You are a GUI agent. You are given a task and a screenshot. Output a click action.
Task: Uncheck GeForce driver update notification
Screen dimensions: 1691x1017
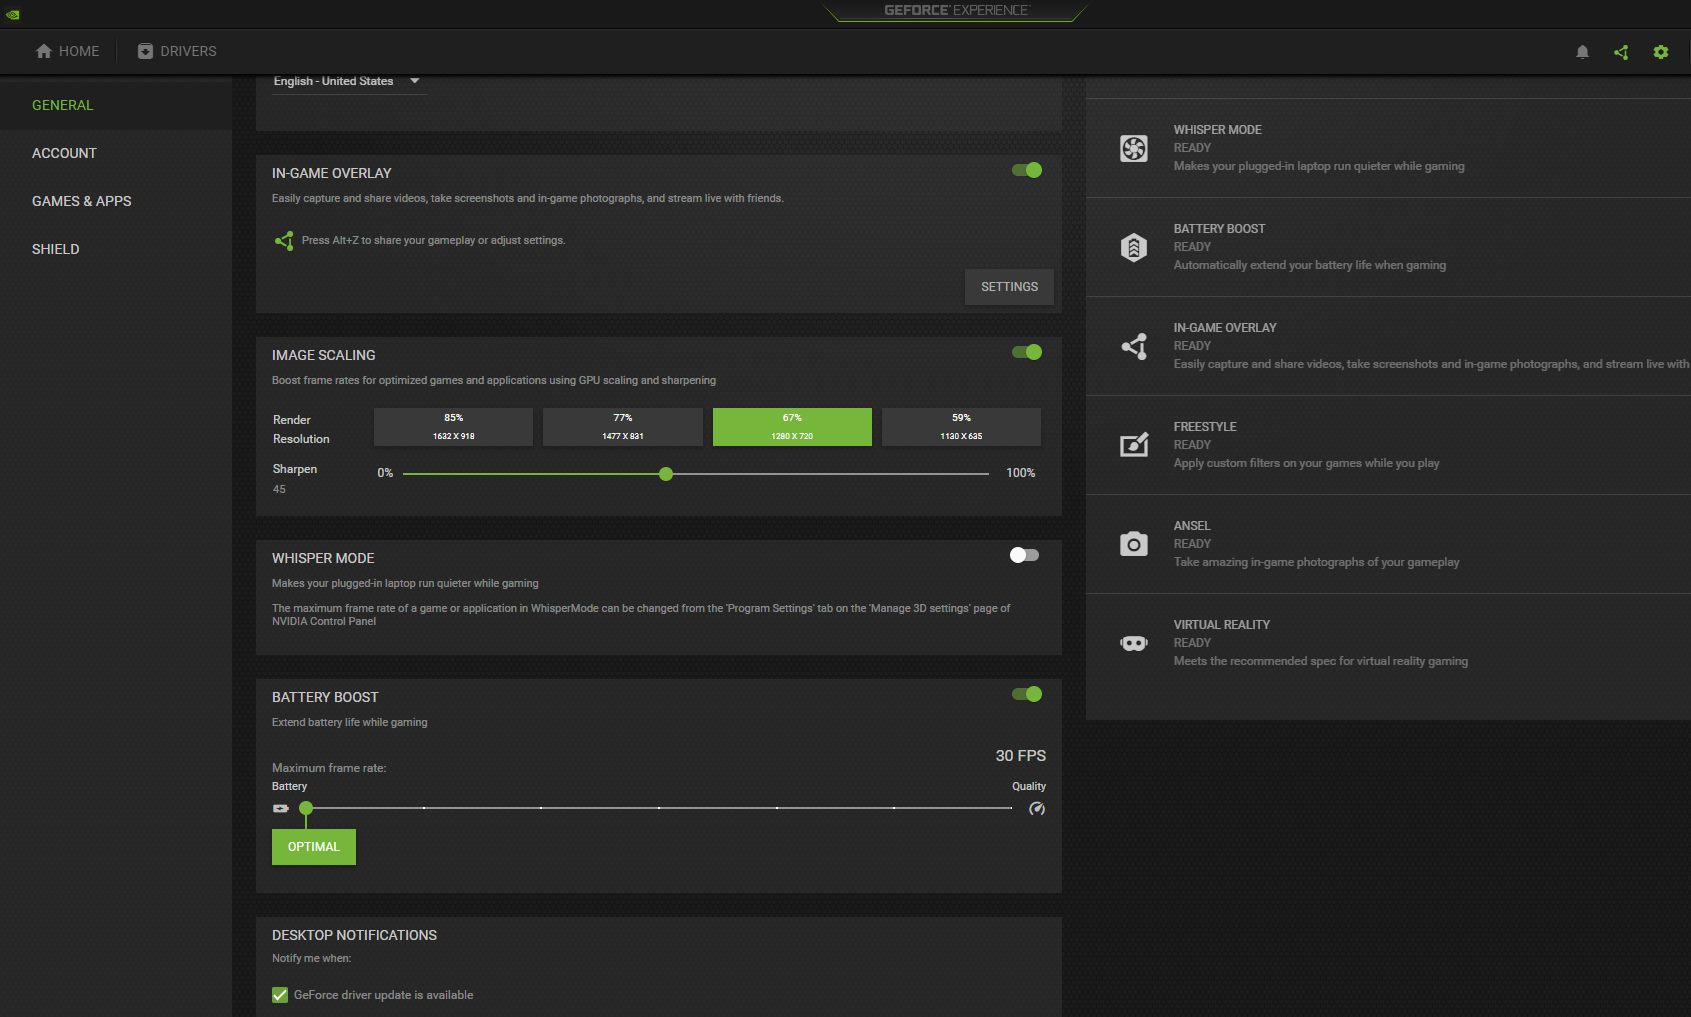click(x=280, y=995)
